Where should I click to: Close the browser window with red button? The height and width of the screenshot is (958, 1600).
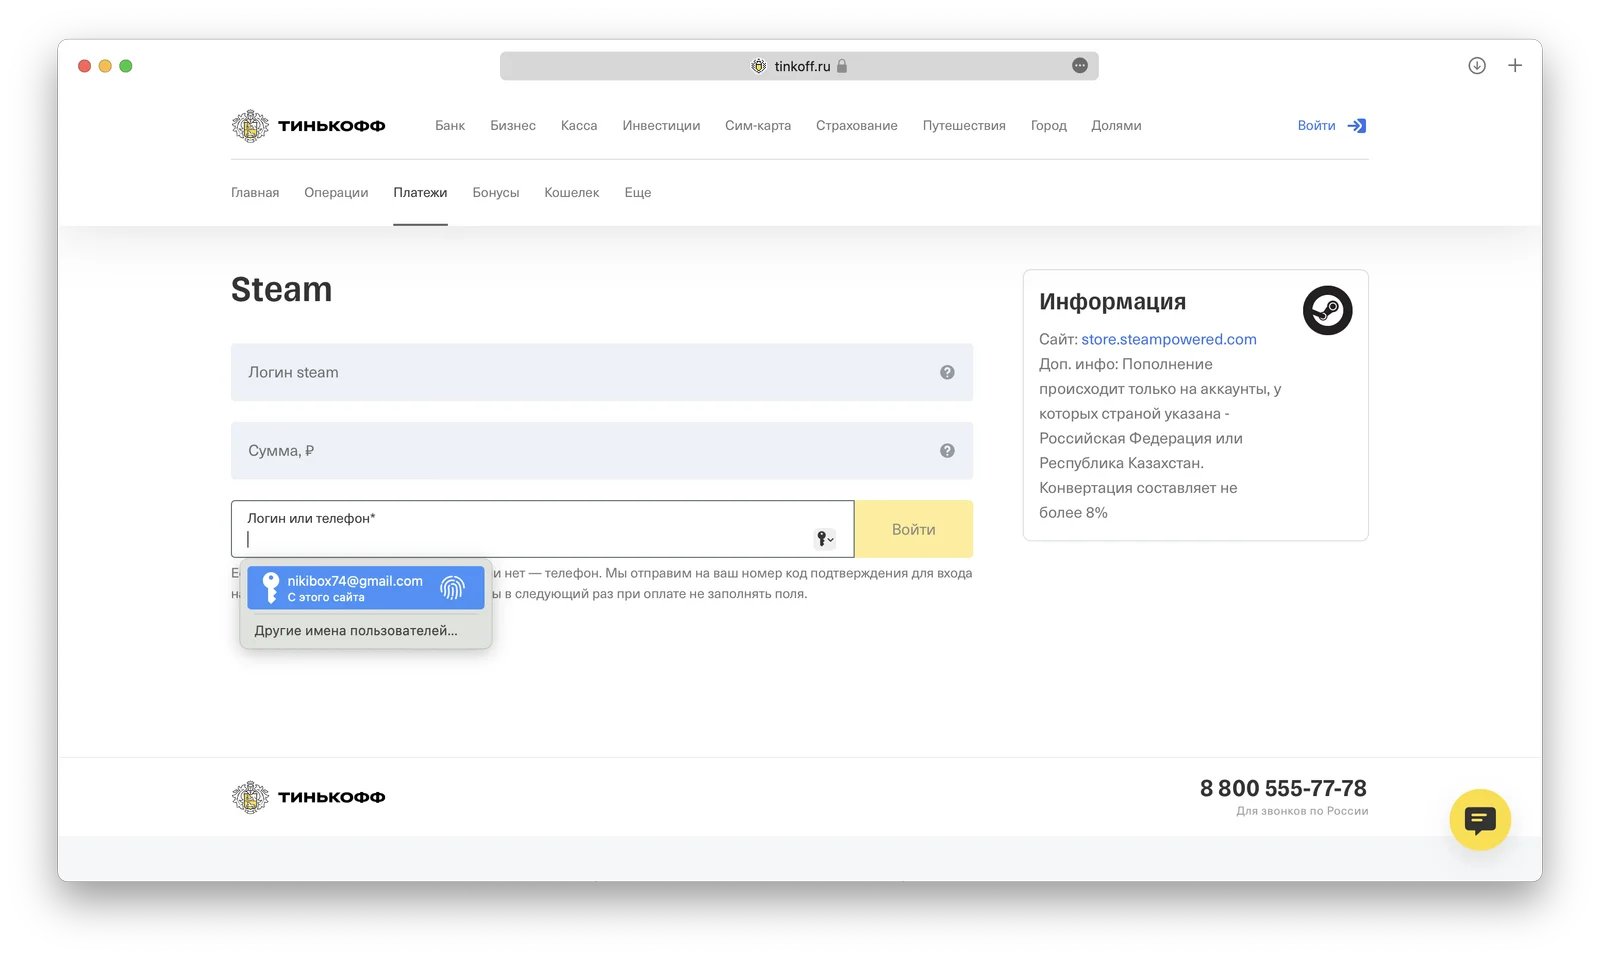coord(85,66)
